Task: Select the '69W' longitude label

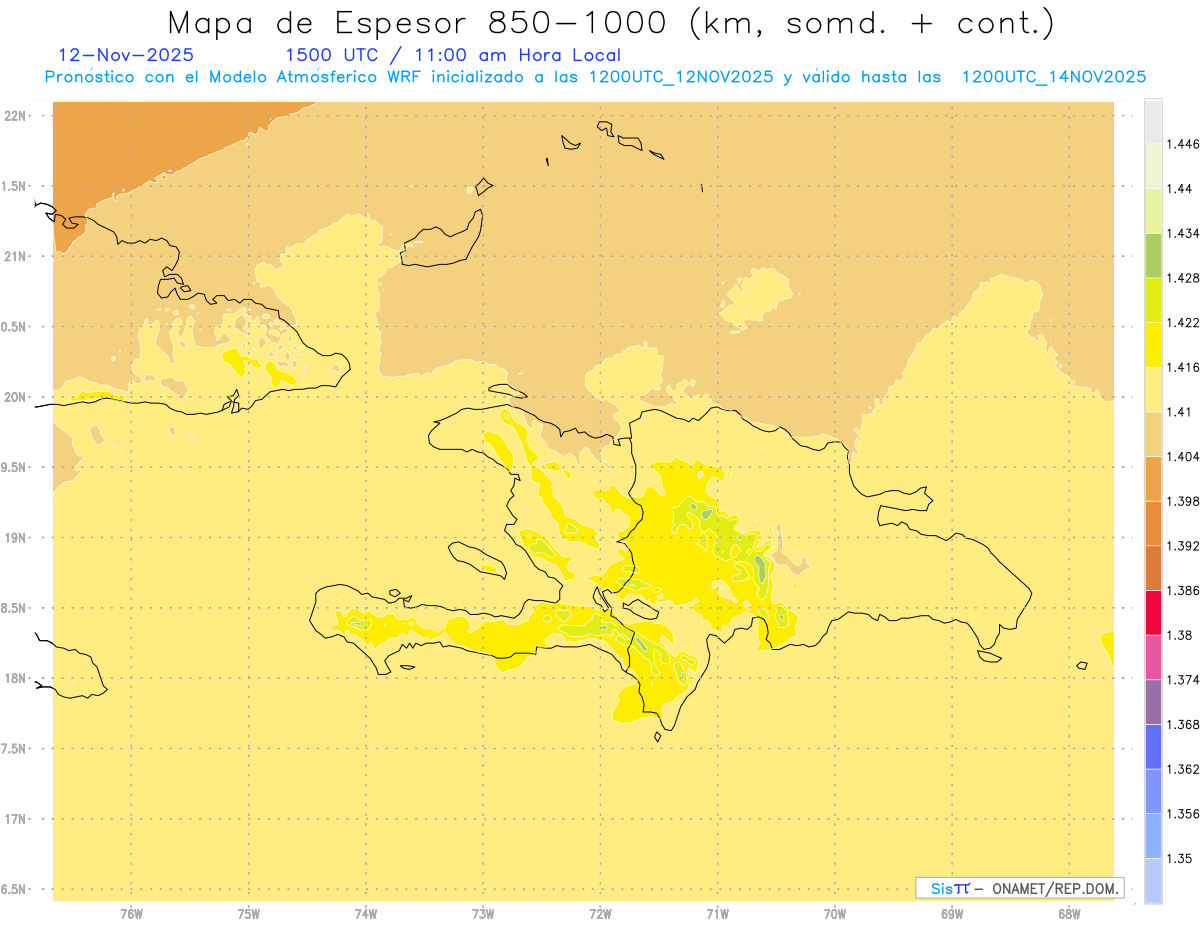Action: tap(952, 914)
